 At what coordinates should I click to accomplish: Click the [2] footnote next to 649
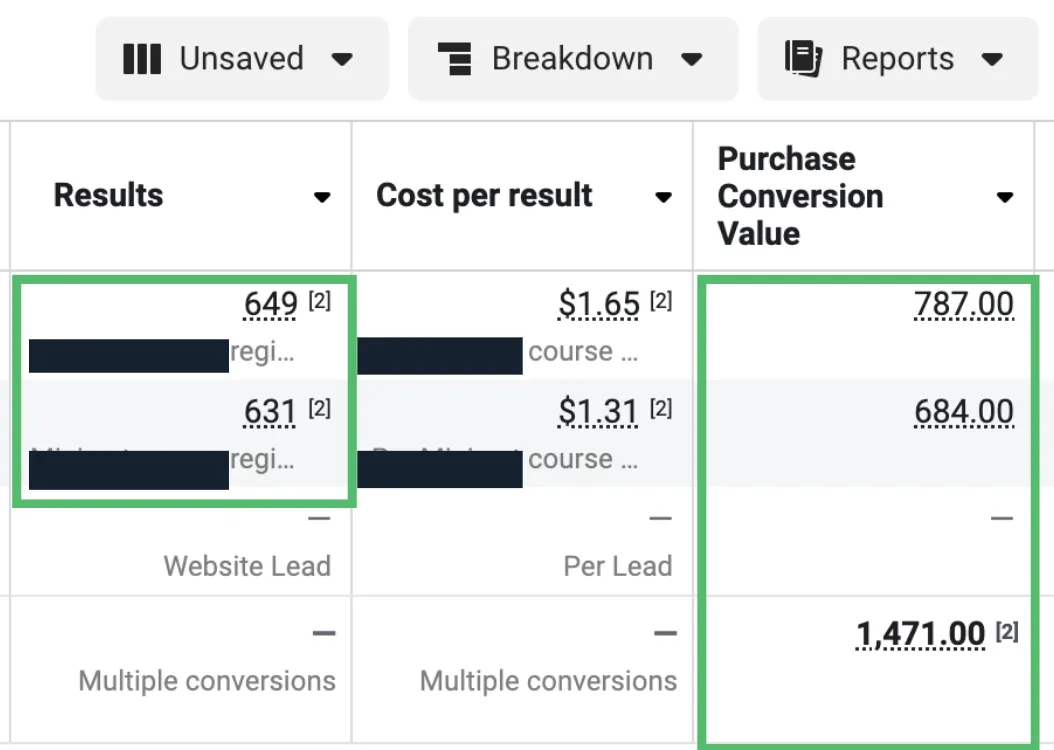[319, 300]
